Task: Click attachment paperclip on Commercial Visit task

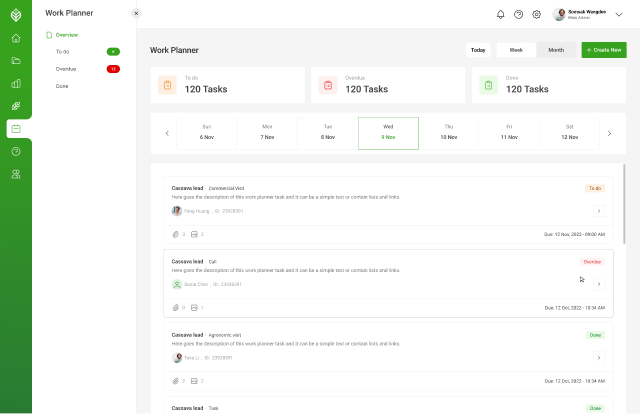Action: coord(176,234)
